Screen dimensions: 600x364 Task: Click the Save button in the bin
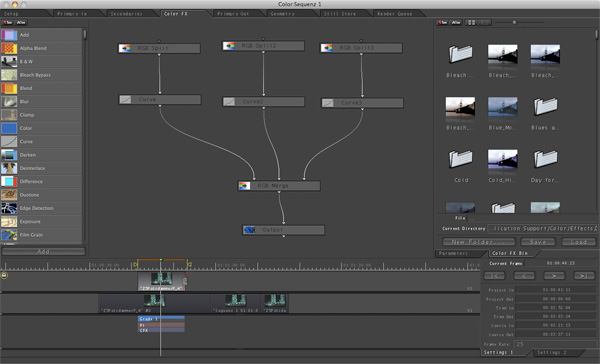[x=538, y=242]
